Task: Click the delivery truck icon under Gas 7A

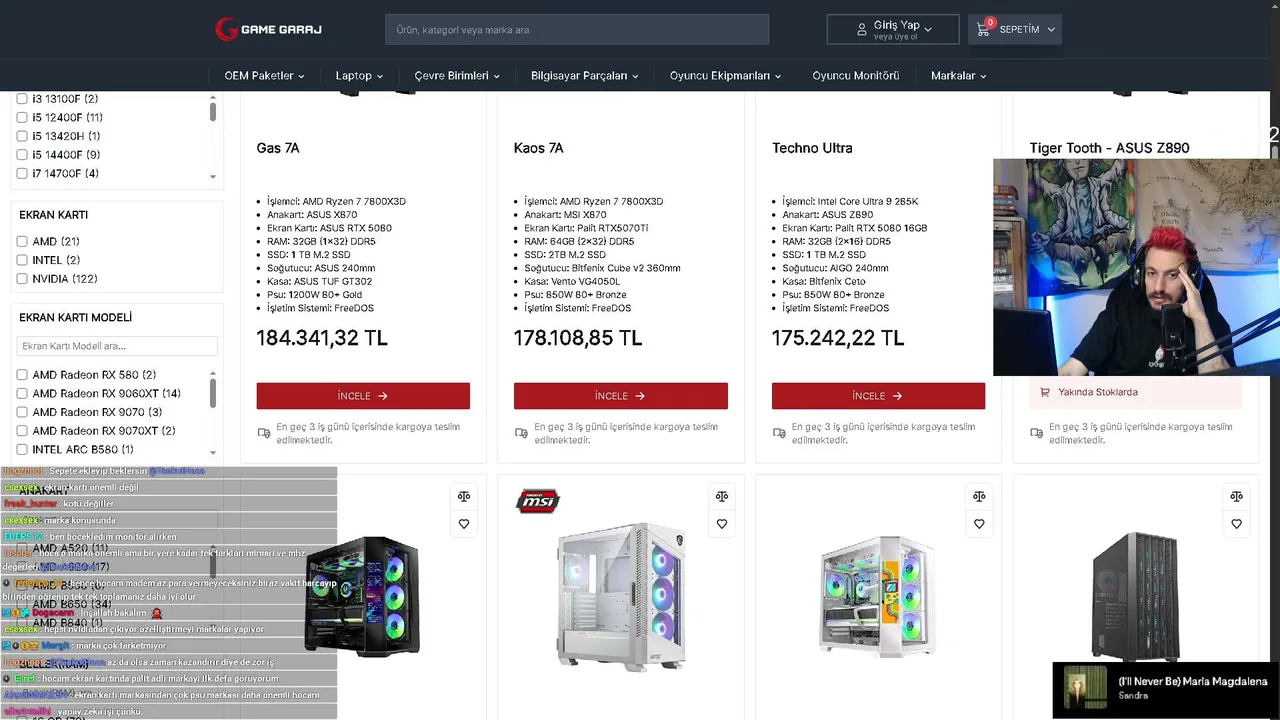Action: [x=264, y=433]
